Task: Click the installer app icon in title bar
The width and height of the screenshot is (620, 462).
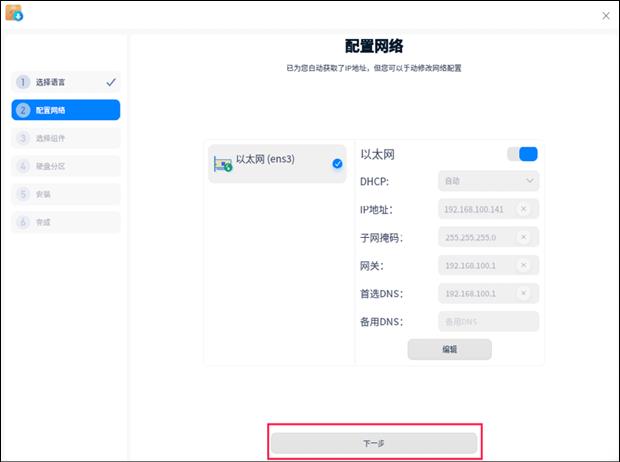Action: 14,14
